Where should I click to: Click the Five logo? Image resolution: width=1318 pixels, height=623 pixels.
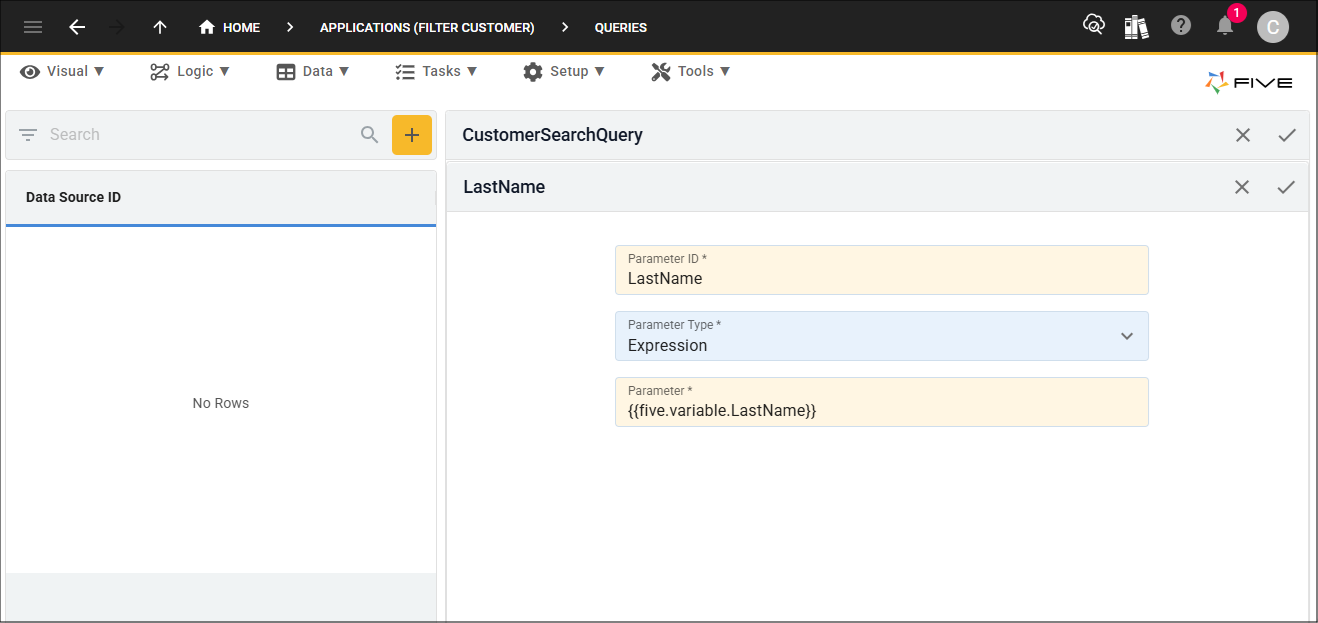click(x=1249, y=83)
